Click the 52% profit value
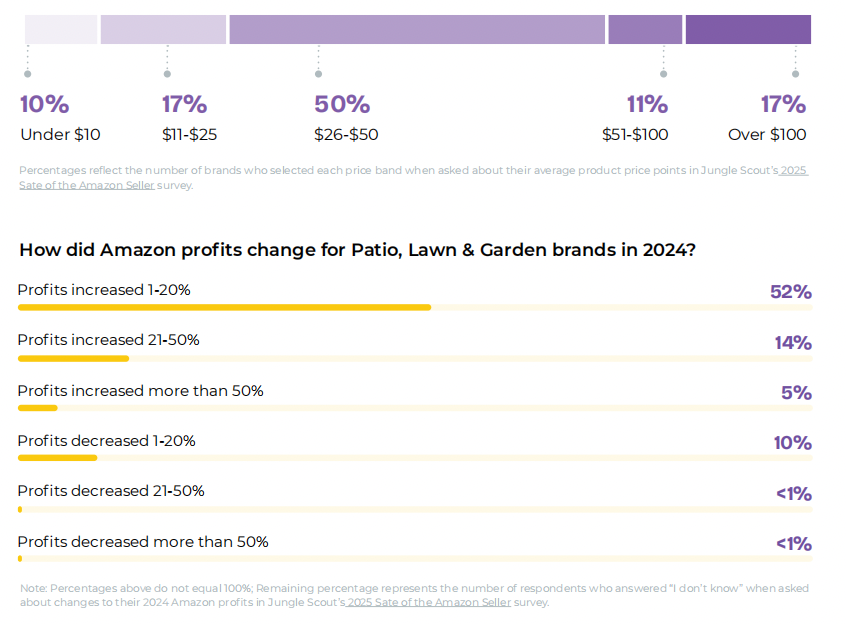Viewport: 846px width, 624px height. click(x=790, y=292)
